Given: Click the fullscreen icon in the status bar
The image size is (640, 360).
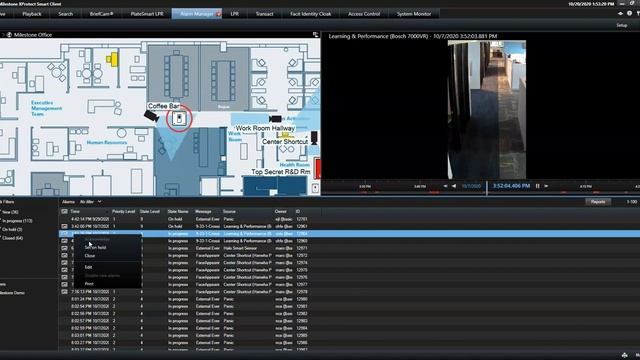Looking at the screenshot, I should [624, 356].
